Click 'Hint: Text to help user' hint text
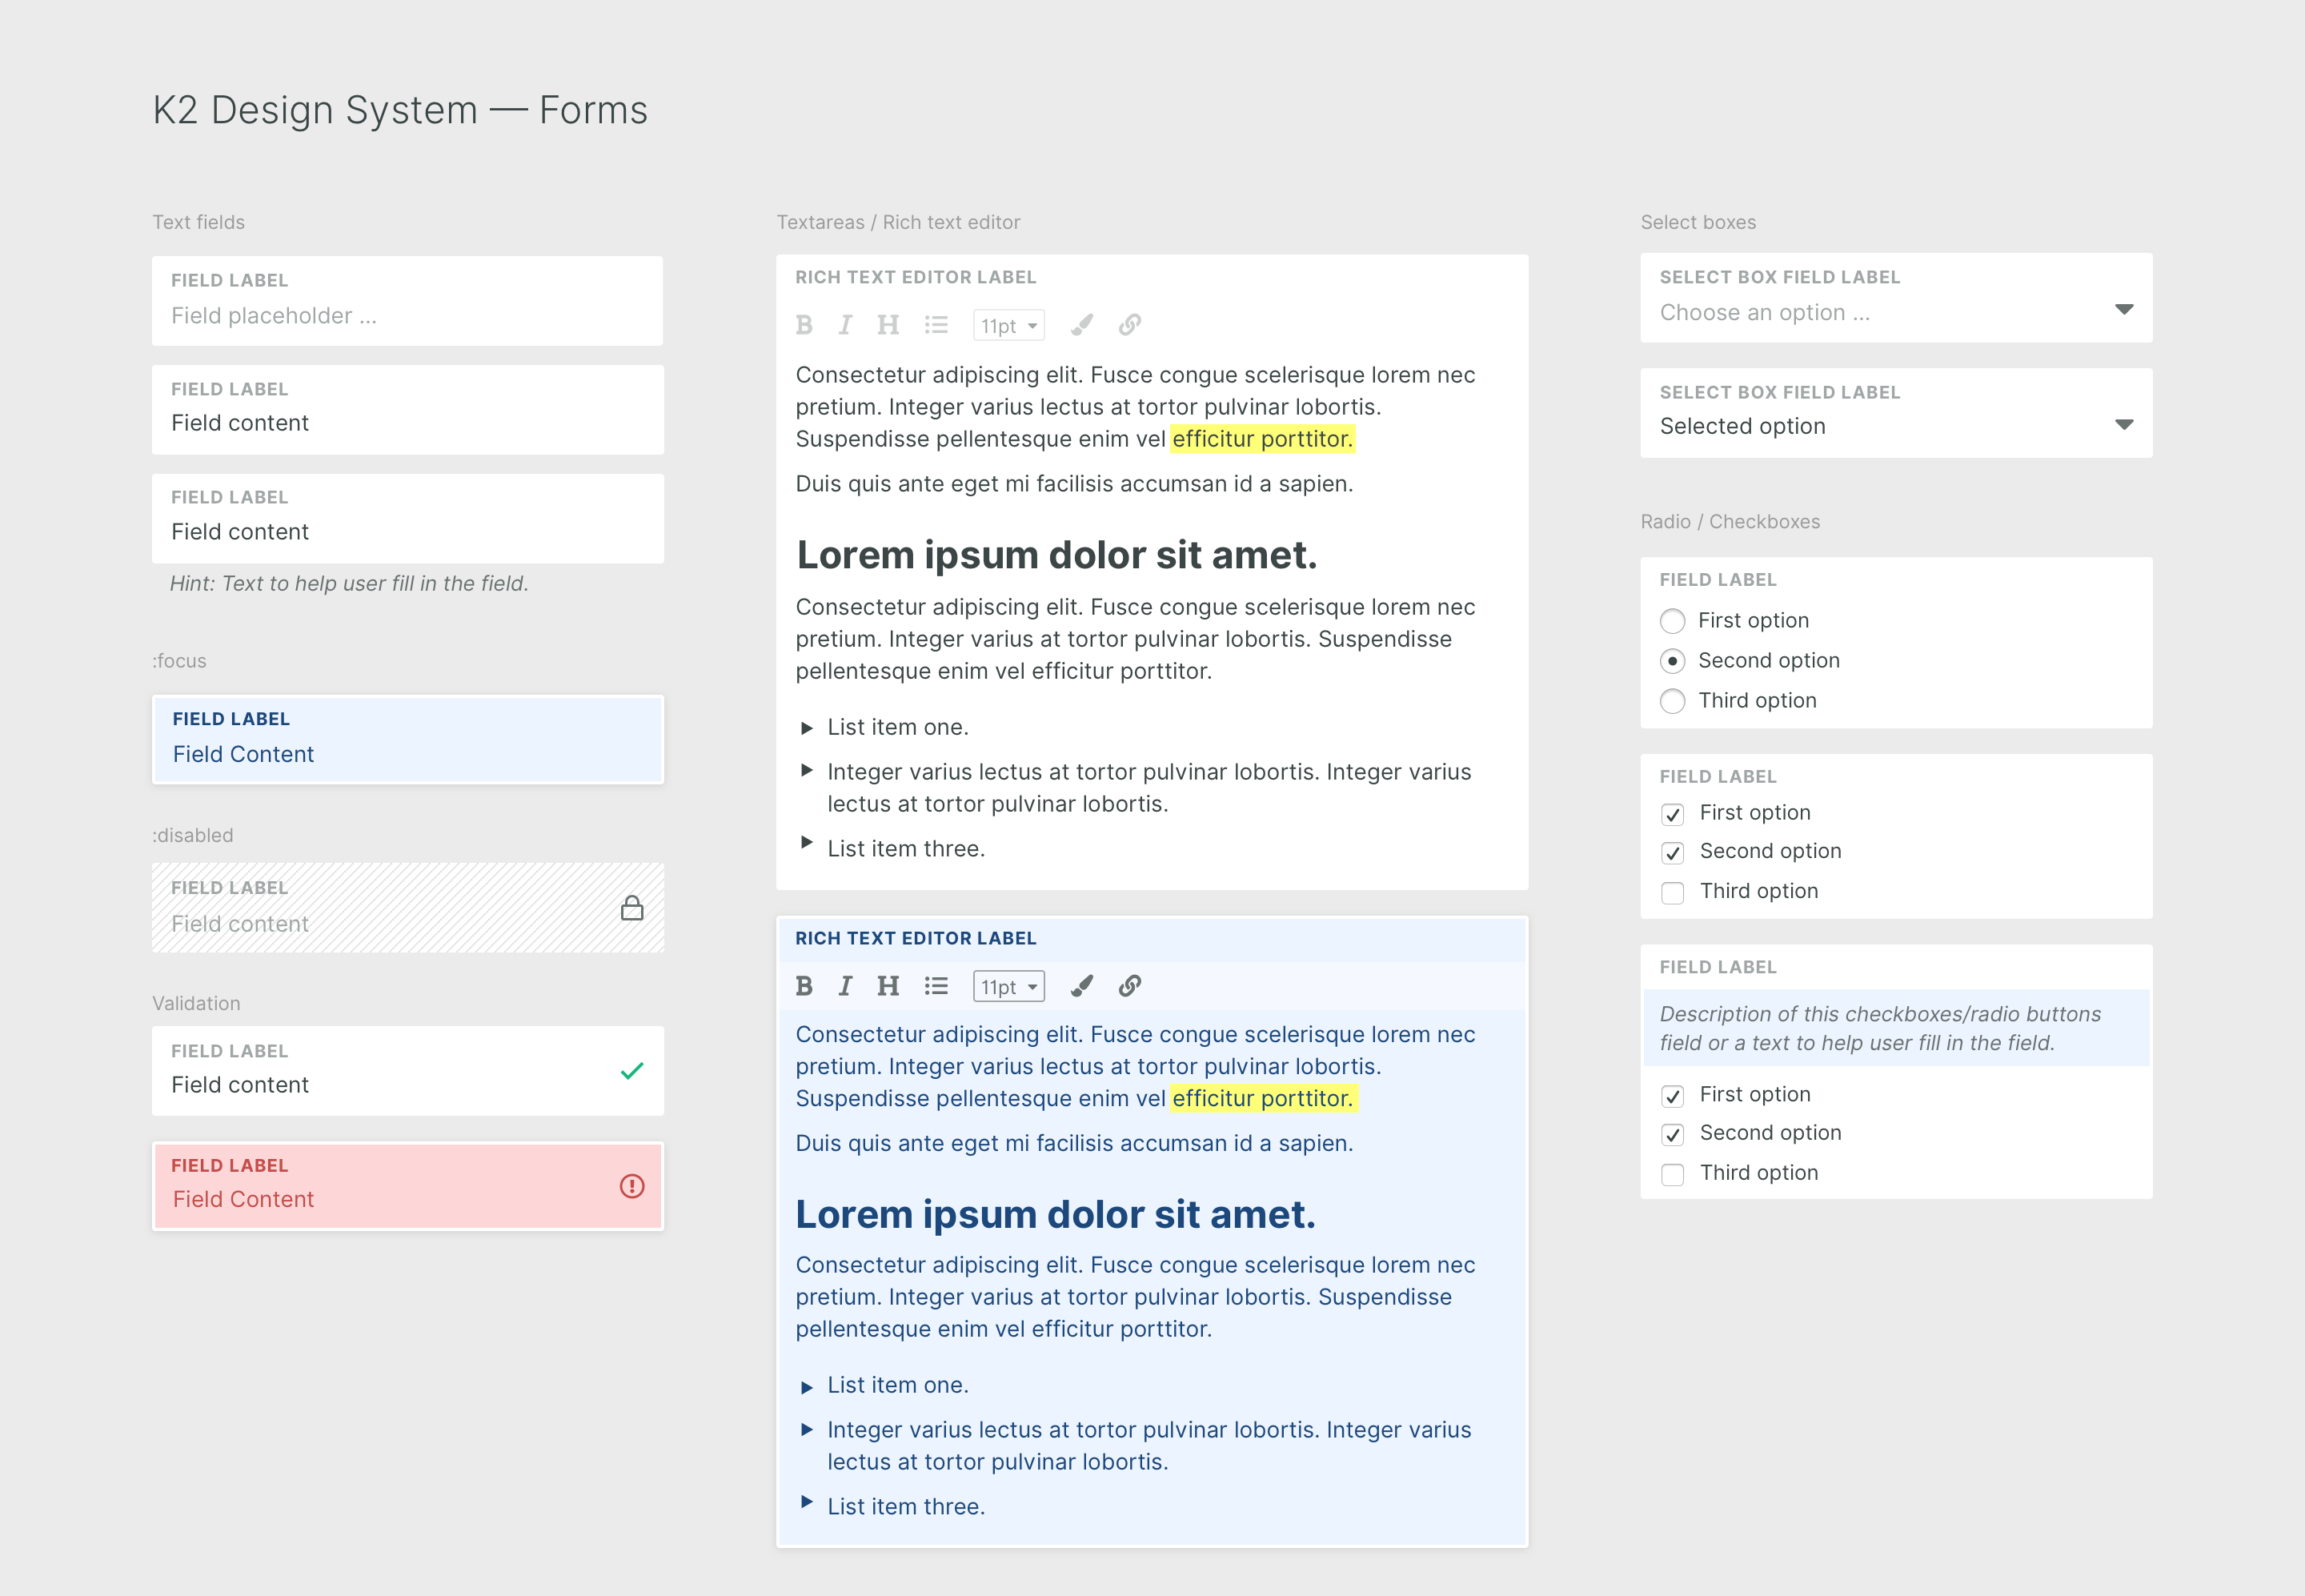 click(x=349, y=583)
